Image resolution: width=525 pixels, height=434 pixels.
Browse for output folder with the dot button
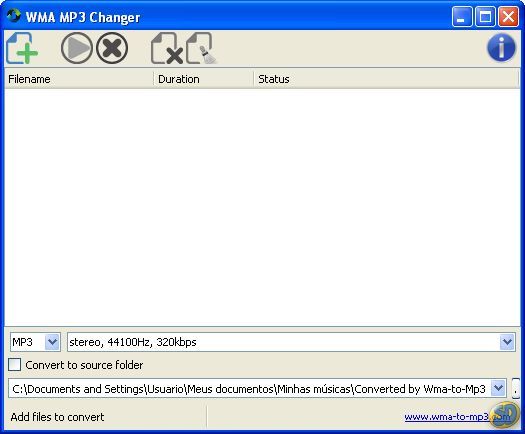coord(516,388)
